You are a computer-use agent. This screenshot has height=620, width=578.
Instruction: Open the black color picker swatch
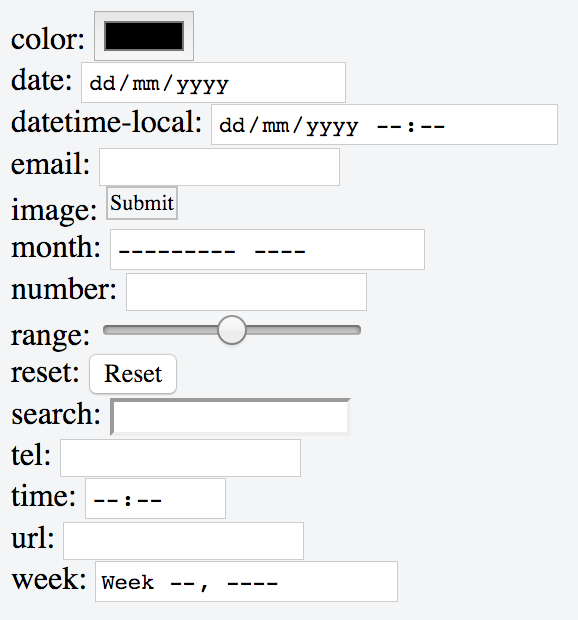pos(144,36)
